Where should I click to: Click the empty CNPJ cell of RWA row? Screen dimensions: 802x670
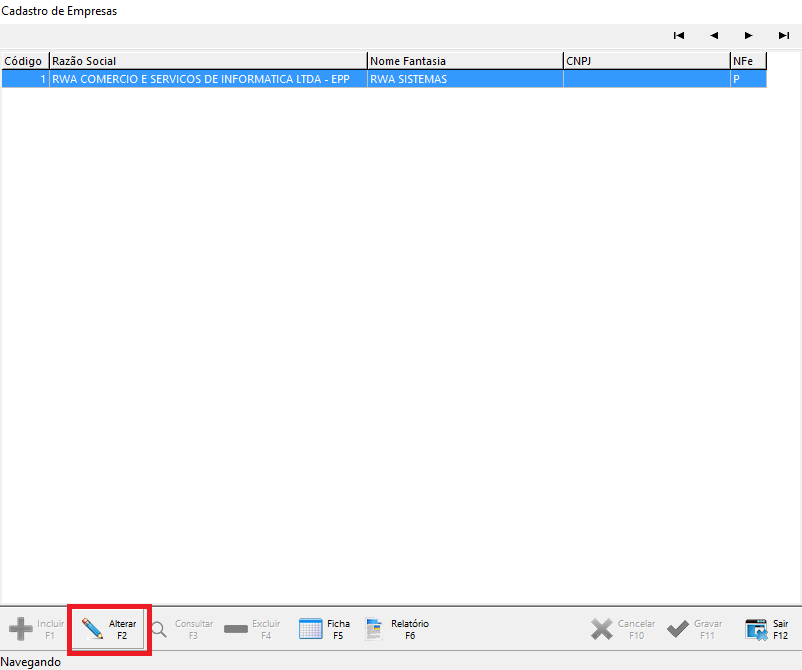point(647,79)
